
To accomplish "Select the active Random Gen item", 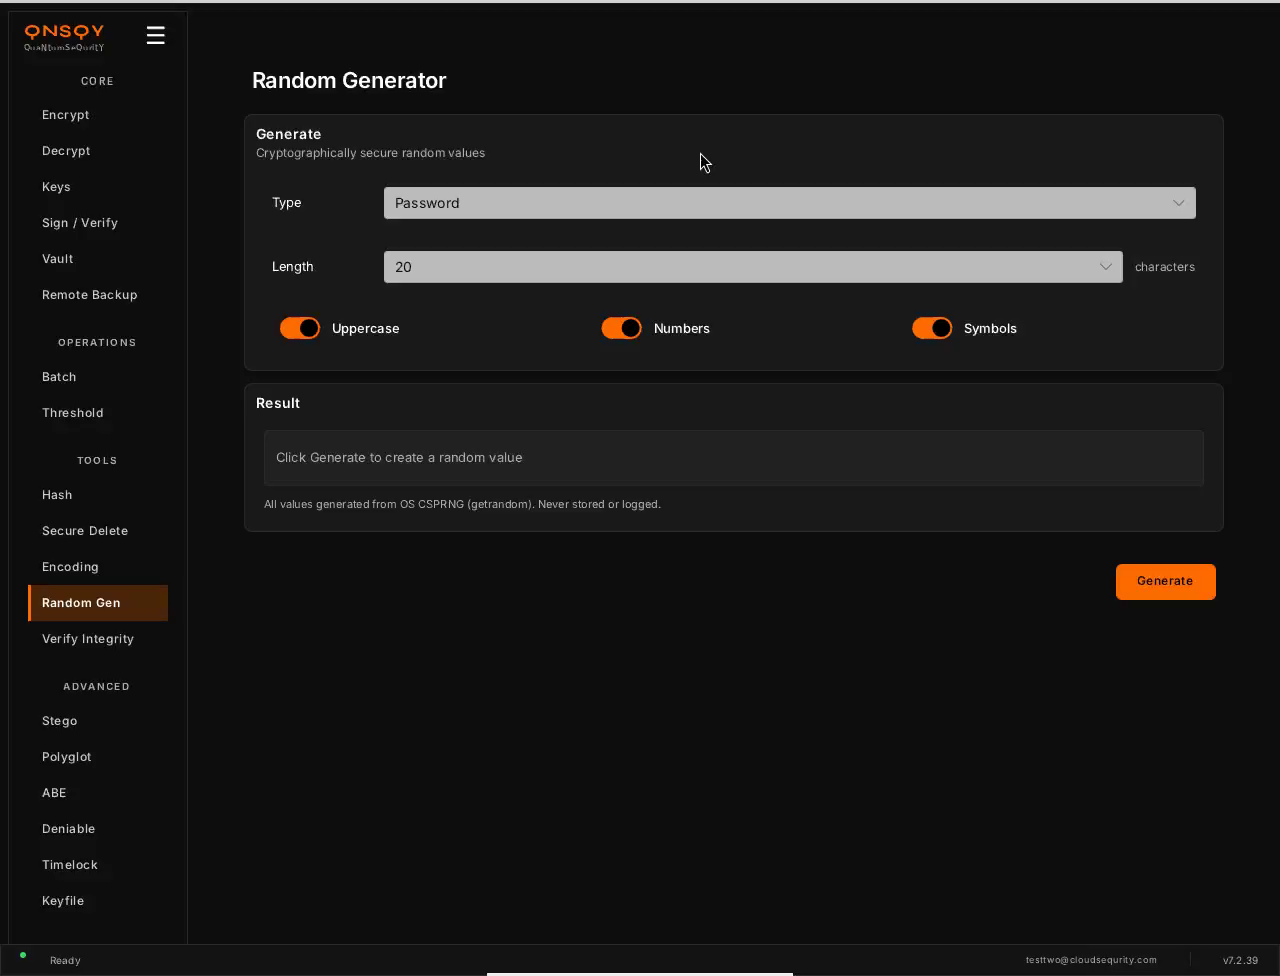I will click(98, 603).
